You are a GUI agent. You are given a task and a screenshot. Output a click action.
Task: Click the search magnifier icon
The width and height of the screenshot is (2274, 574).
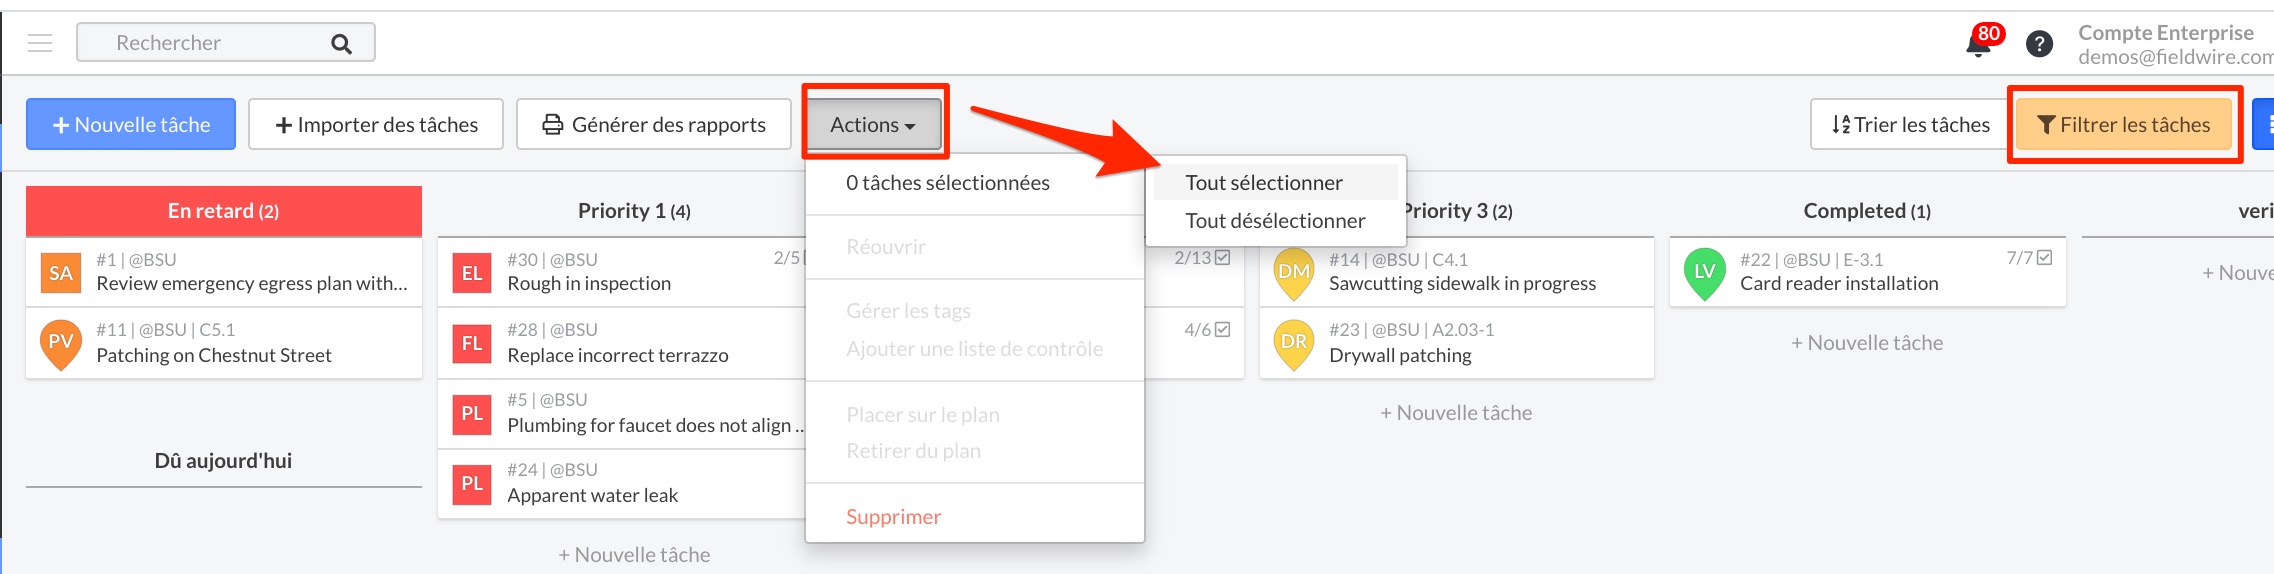click(x=341, y=44)
